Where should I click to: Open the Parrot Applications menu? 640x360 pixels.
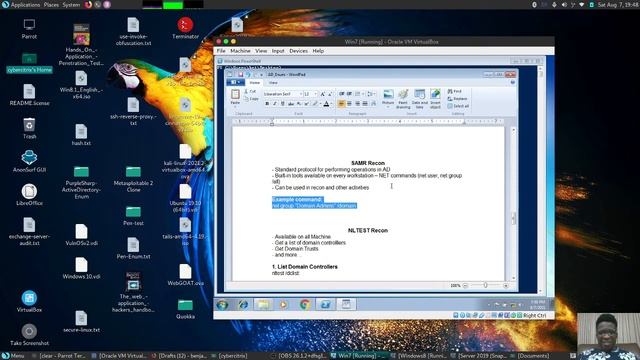(21, 5)
